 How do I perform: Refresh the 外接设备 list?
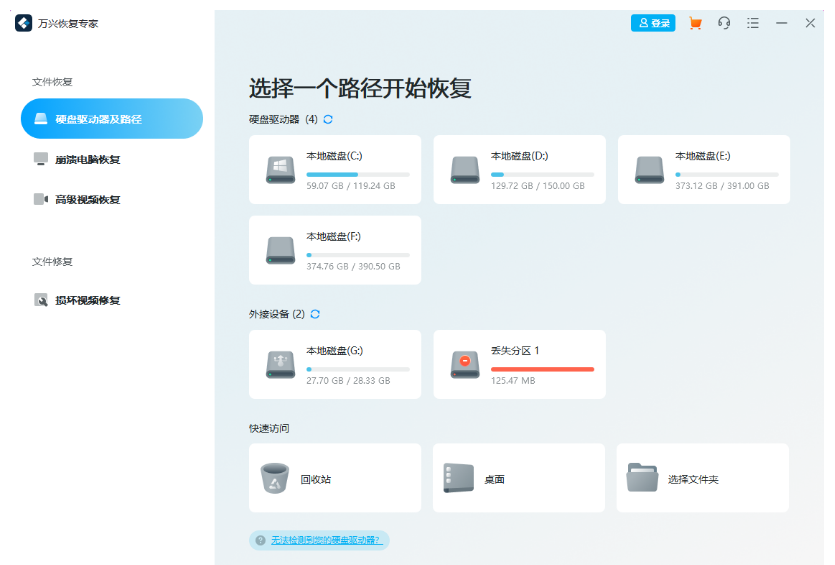[x=315, y=314]
